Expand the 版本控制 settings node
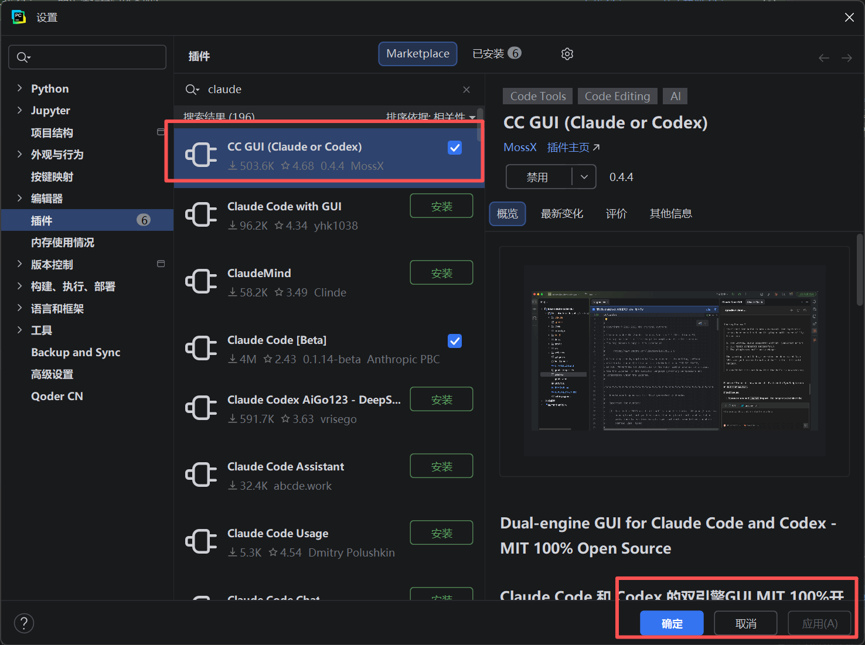The width and height of the screenshot is (865, 645). tap(20, 264)
